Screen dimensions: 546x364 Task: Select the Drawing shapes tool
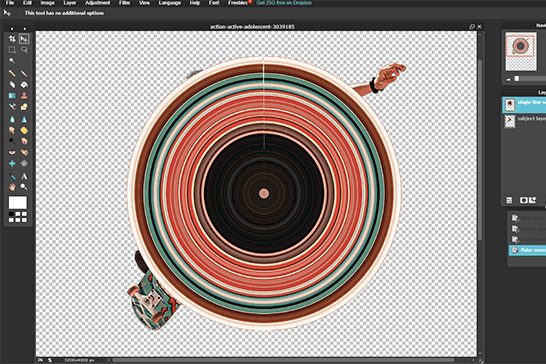point(24,107)
